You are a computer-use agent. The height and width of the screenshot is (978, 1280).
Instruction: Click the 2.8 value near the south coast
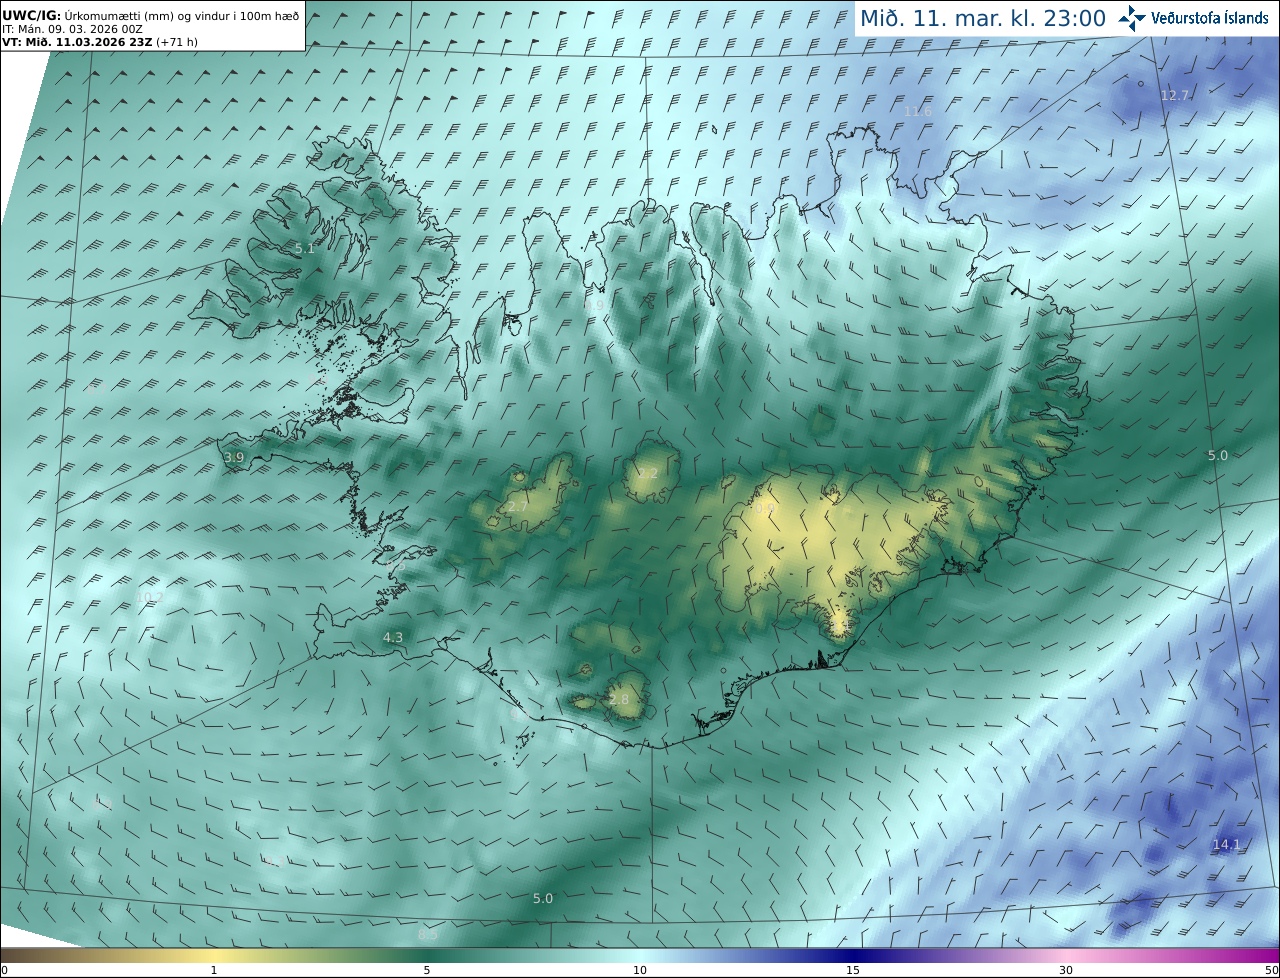click(619, 699)
